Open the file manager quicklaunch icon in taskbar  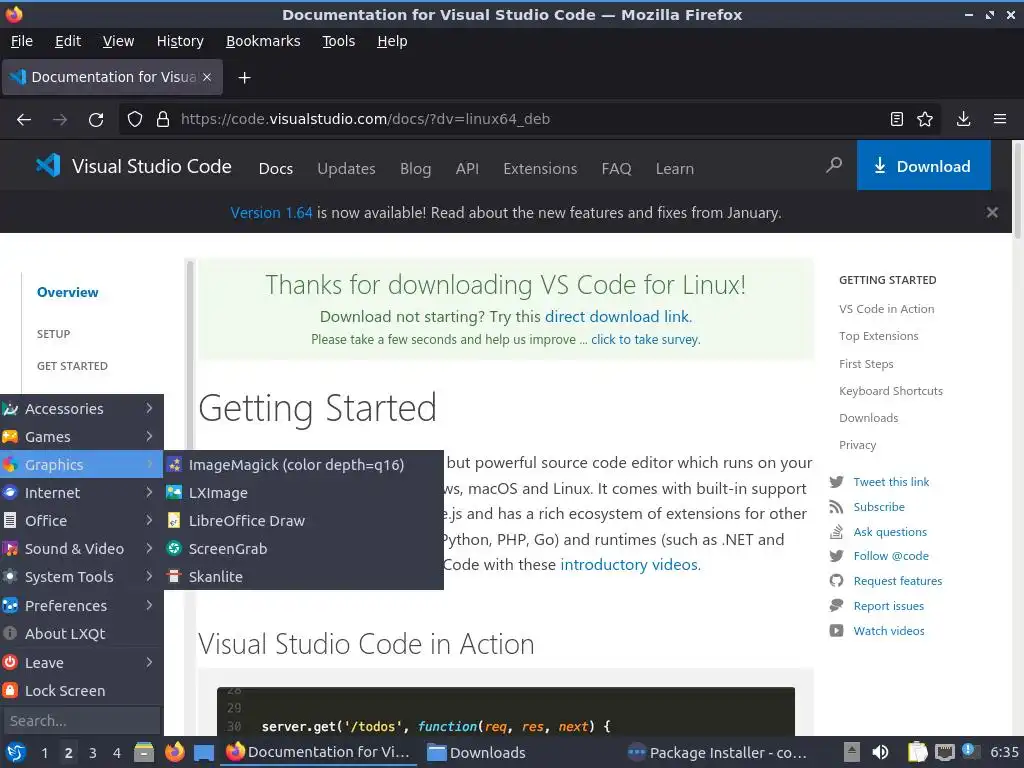144,752
